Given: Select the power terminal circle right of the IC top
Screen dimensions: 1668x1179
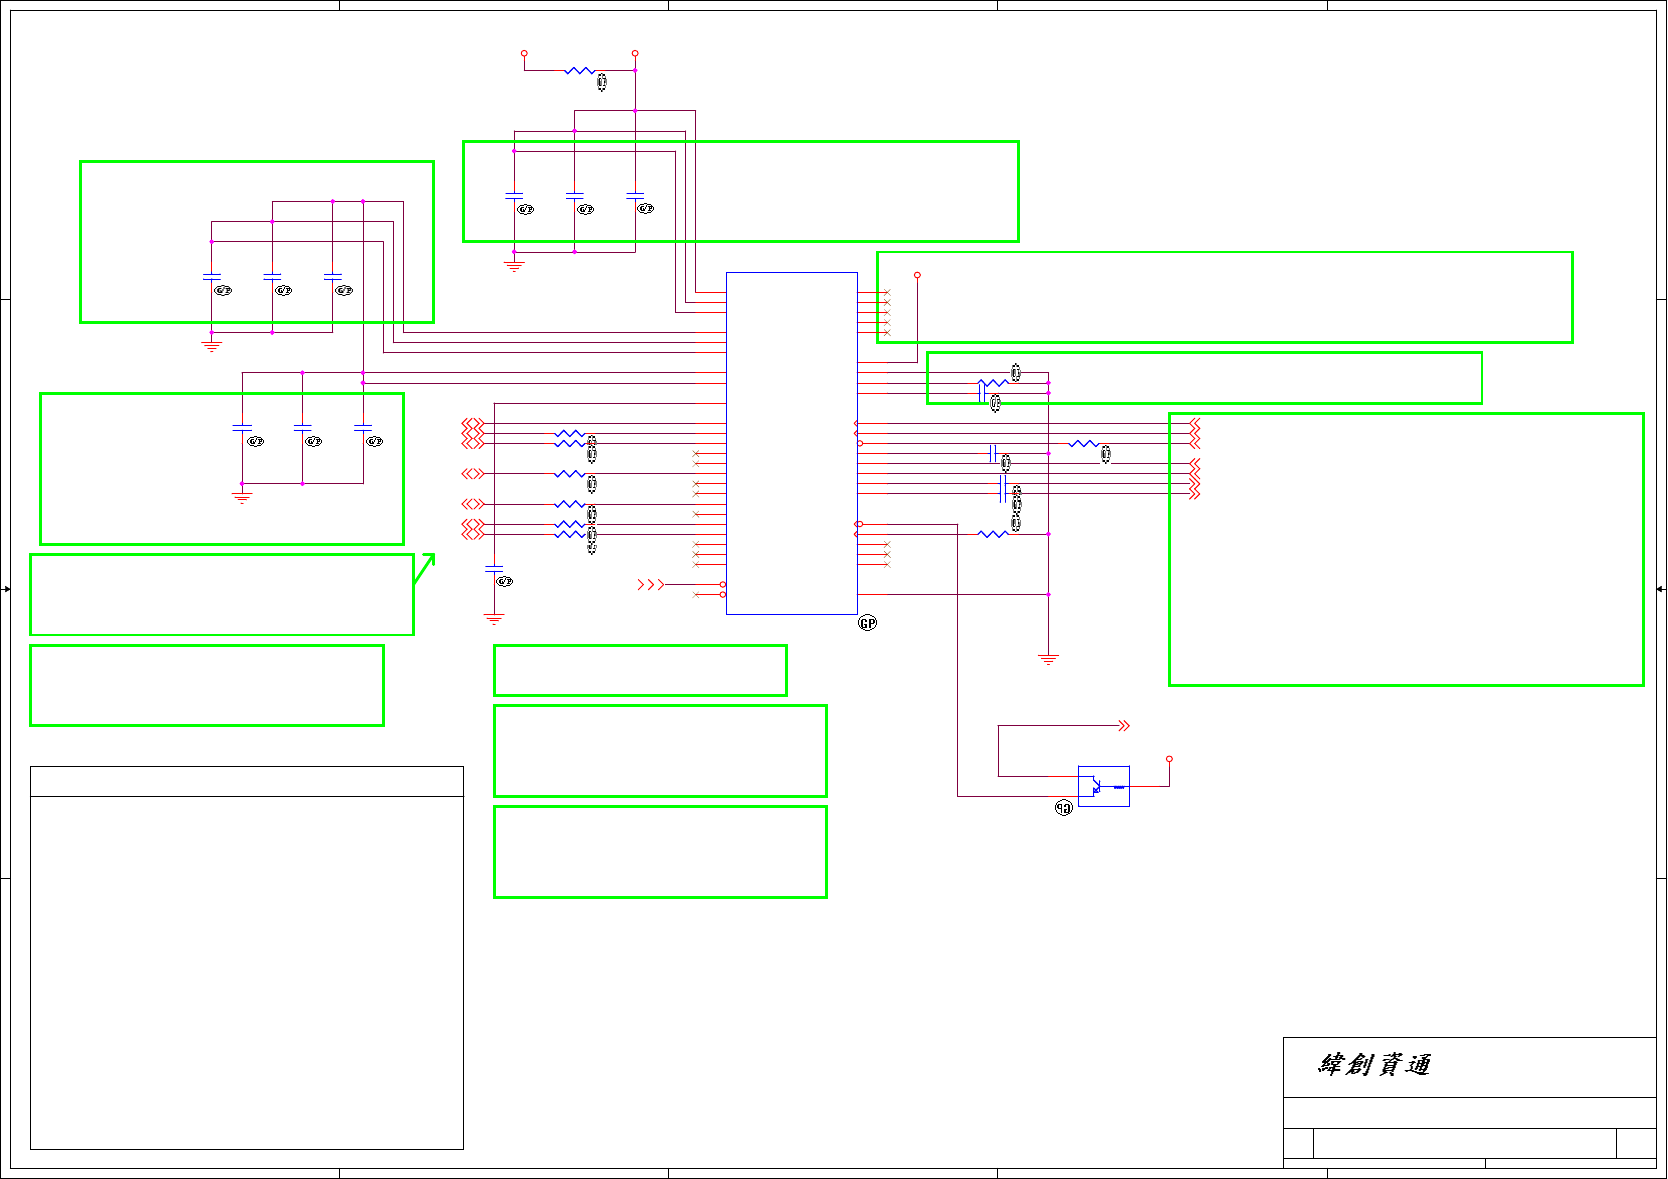Looking at the screenshot, I should coord(917,275).
